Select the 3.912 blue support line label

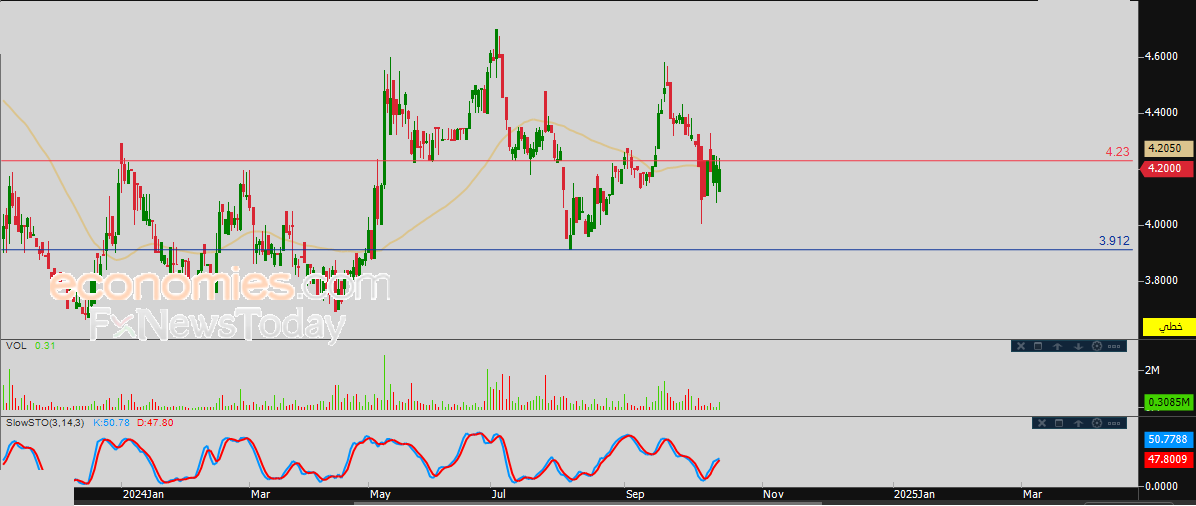[1114, 241]
